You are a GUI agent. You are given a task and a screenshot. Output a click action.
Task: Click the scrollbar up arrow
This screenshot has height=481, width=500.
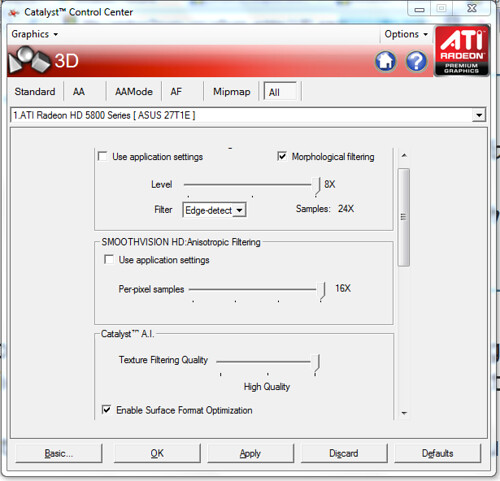[404, 155]
